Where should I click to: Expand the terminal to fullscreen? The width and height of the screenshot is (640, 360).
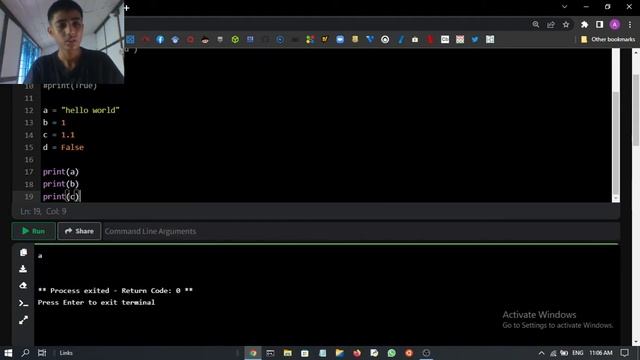point(23,320)
